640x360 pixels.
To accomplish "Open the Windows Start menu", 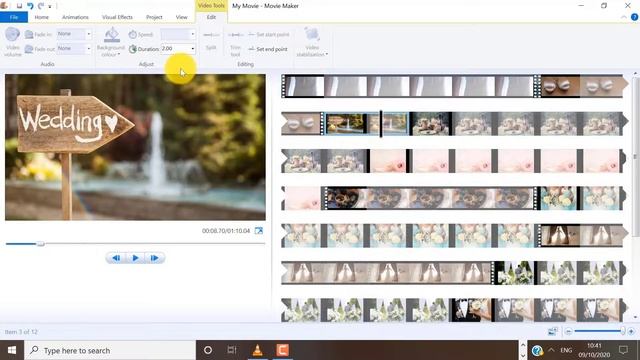I will (12, 350).
